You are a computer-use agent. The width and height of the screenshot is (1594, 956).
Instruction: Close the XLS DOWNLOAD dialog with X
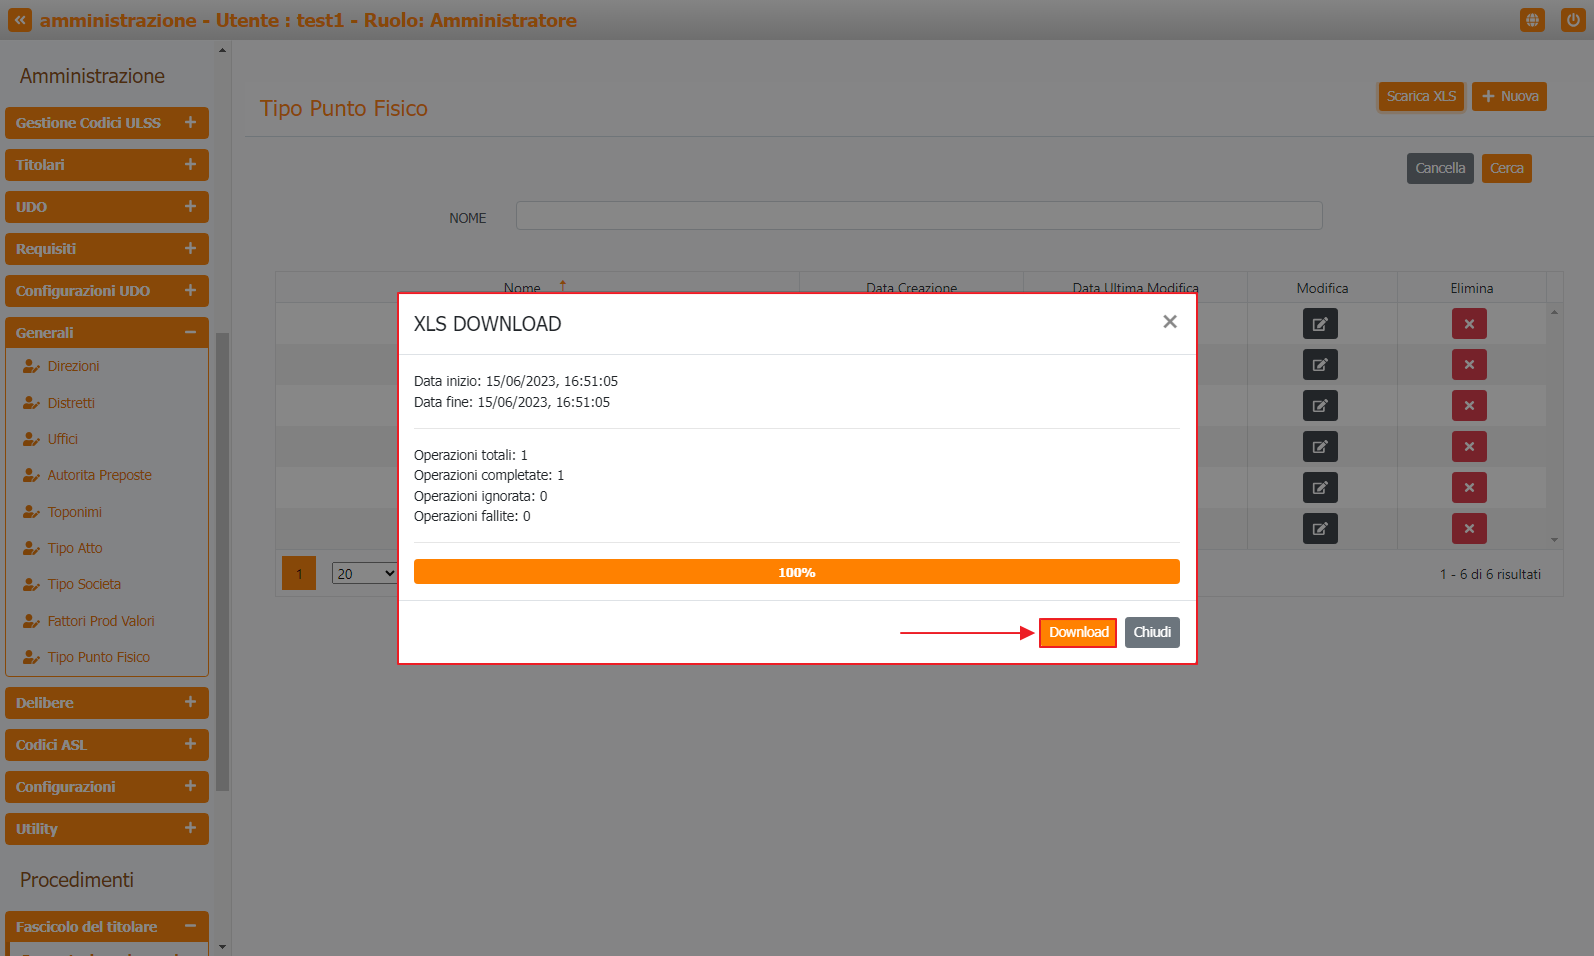1170,322
